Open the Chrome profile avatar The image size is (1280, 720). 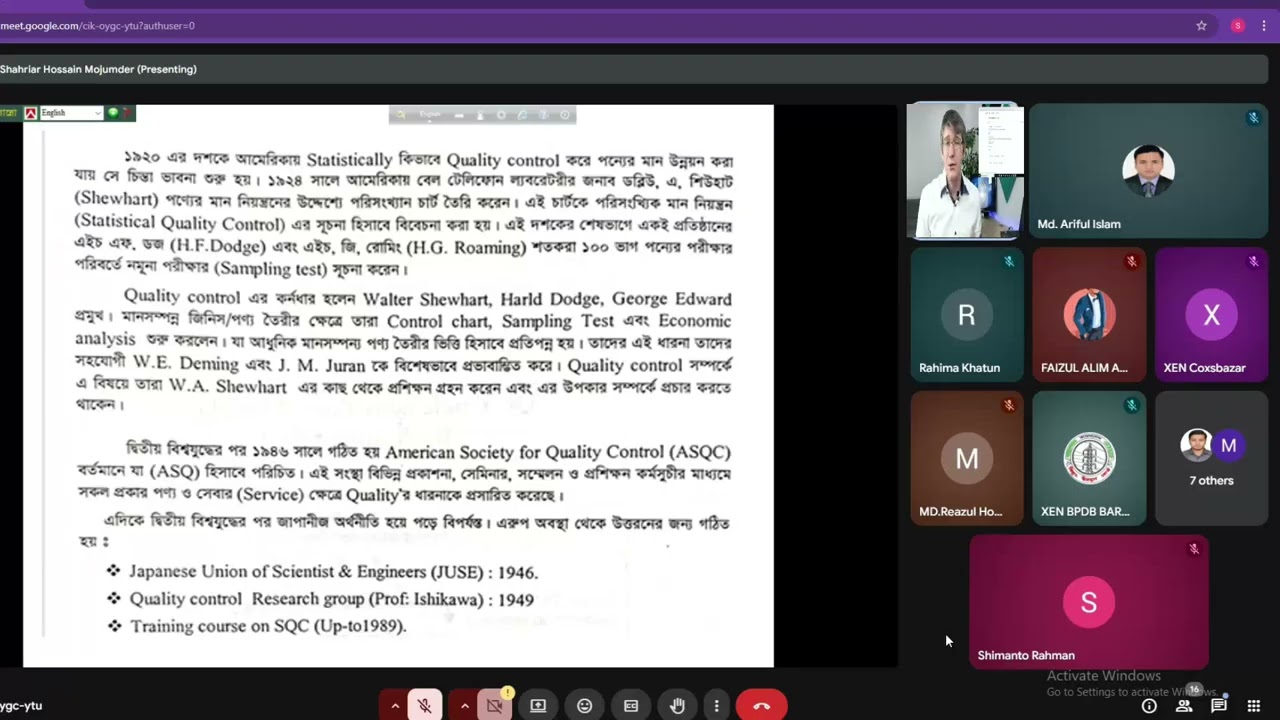tap(1238, 26)
